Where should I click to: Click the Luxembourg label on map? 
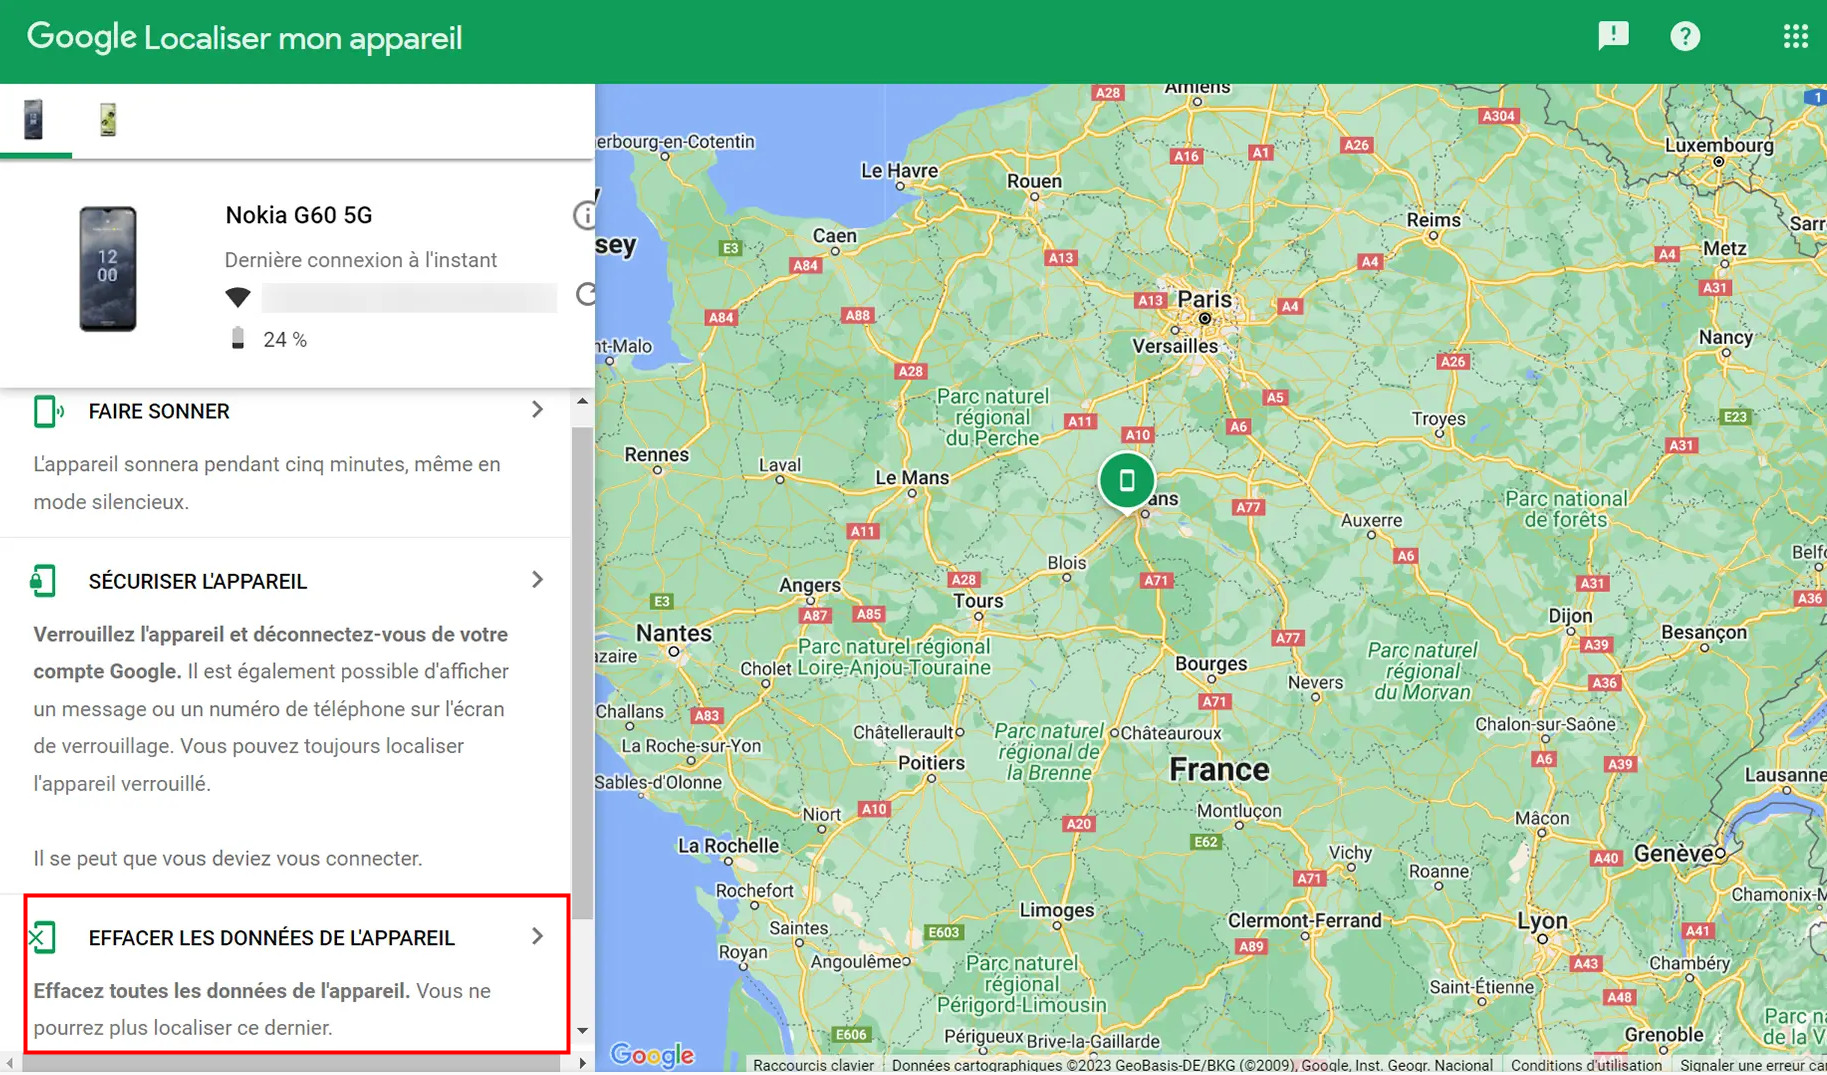click(1718, 145)
